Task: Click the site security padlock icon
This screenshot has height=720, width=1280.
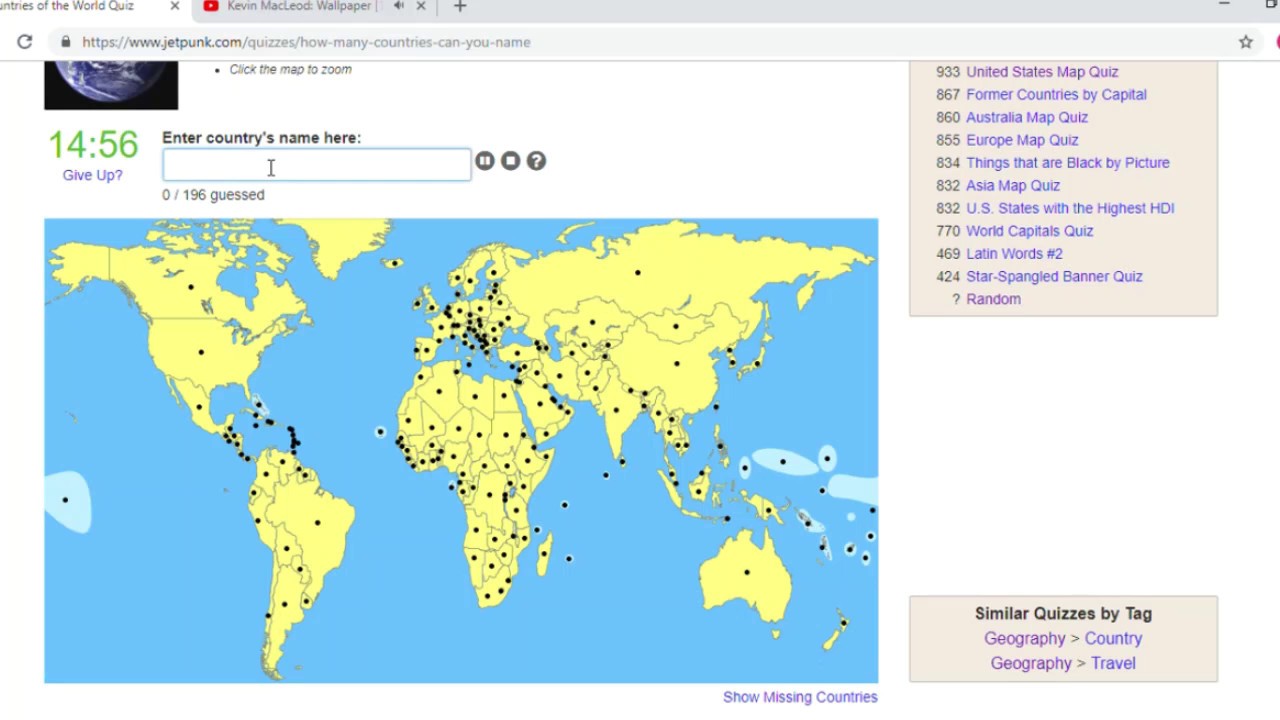Action: click(66, 42)
